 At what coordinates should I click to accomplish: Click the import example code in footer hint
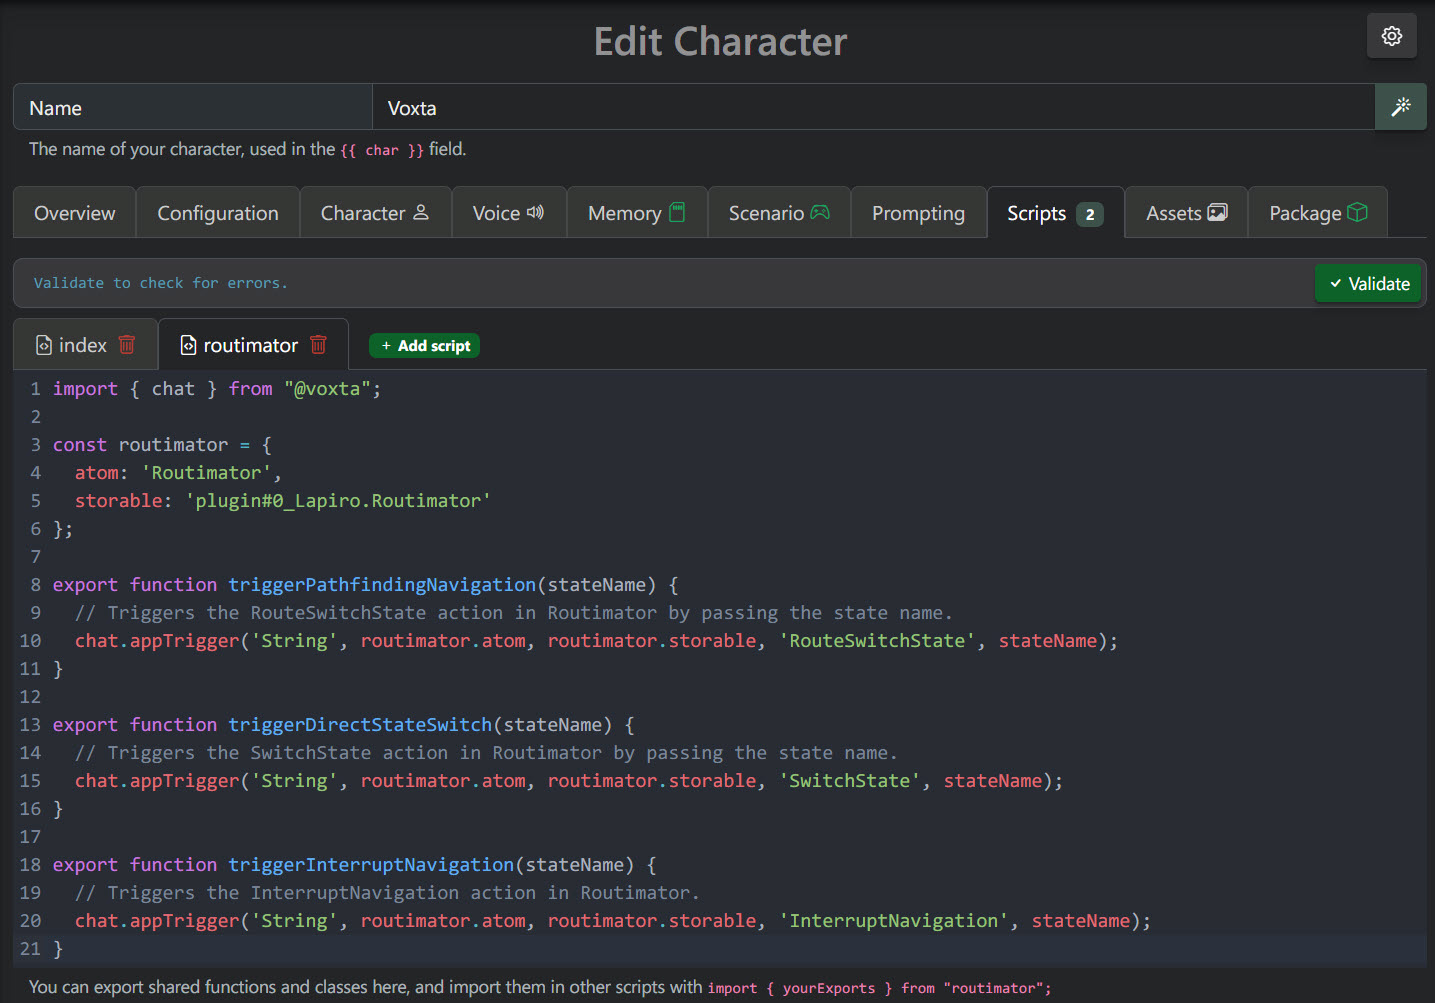point(880,988)
